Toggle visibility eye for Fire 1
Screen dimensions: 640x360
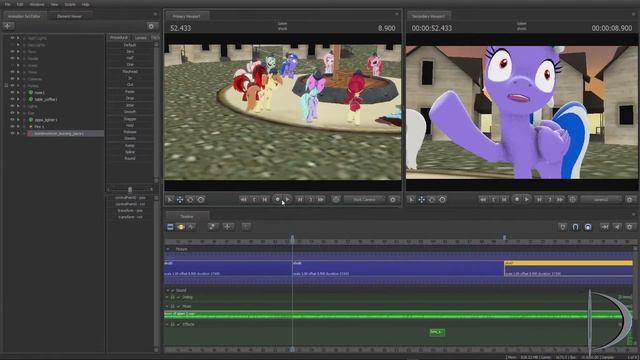coord(12,127)
